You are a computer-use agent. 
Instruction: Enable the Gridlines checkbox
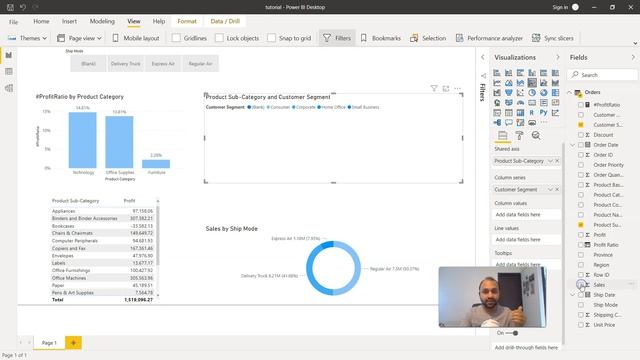[176, 38]
